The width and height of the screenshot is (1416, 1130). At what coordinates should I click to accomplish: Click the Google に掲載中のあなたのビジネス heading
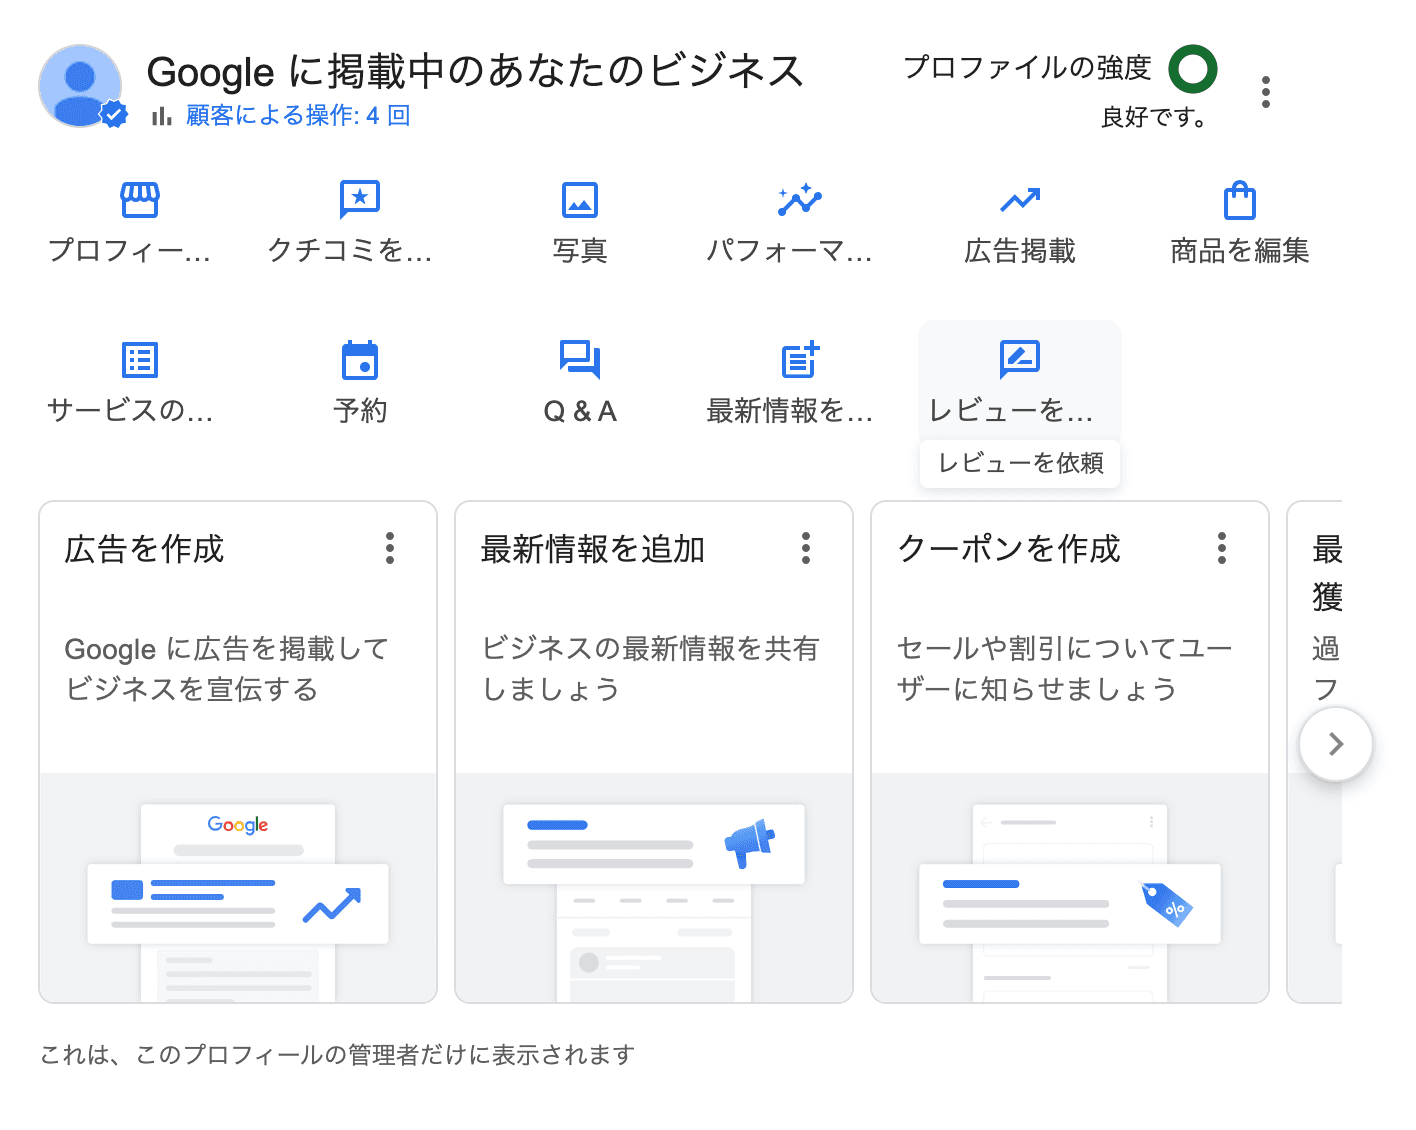pyautogui.click(x=475, y=72)
